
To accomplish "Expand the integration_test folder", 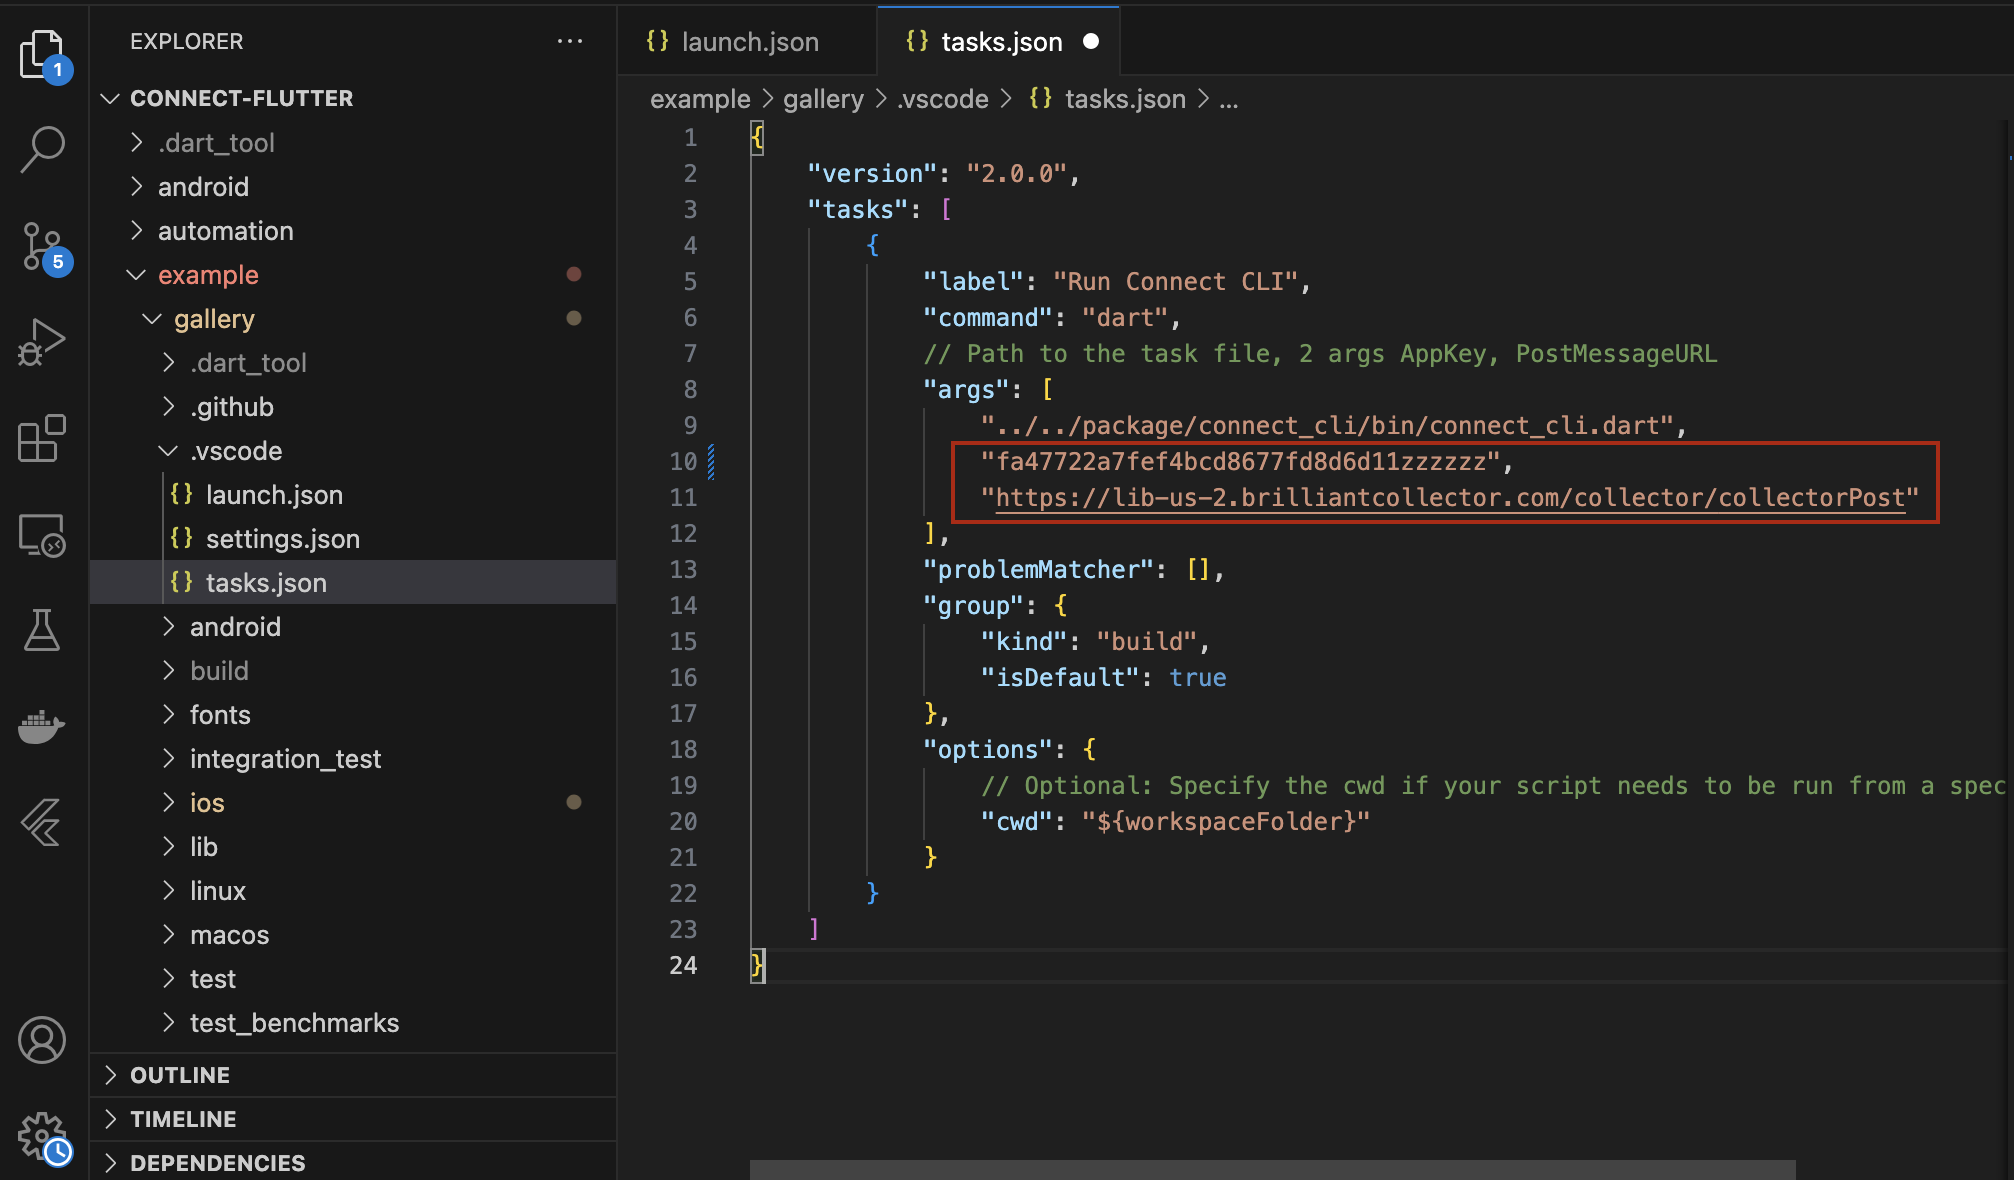I will coord(353,758).
